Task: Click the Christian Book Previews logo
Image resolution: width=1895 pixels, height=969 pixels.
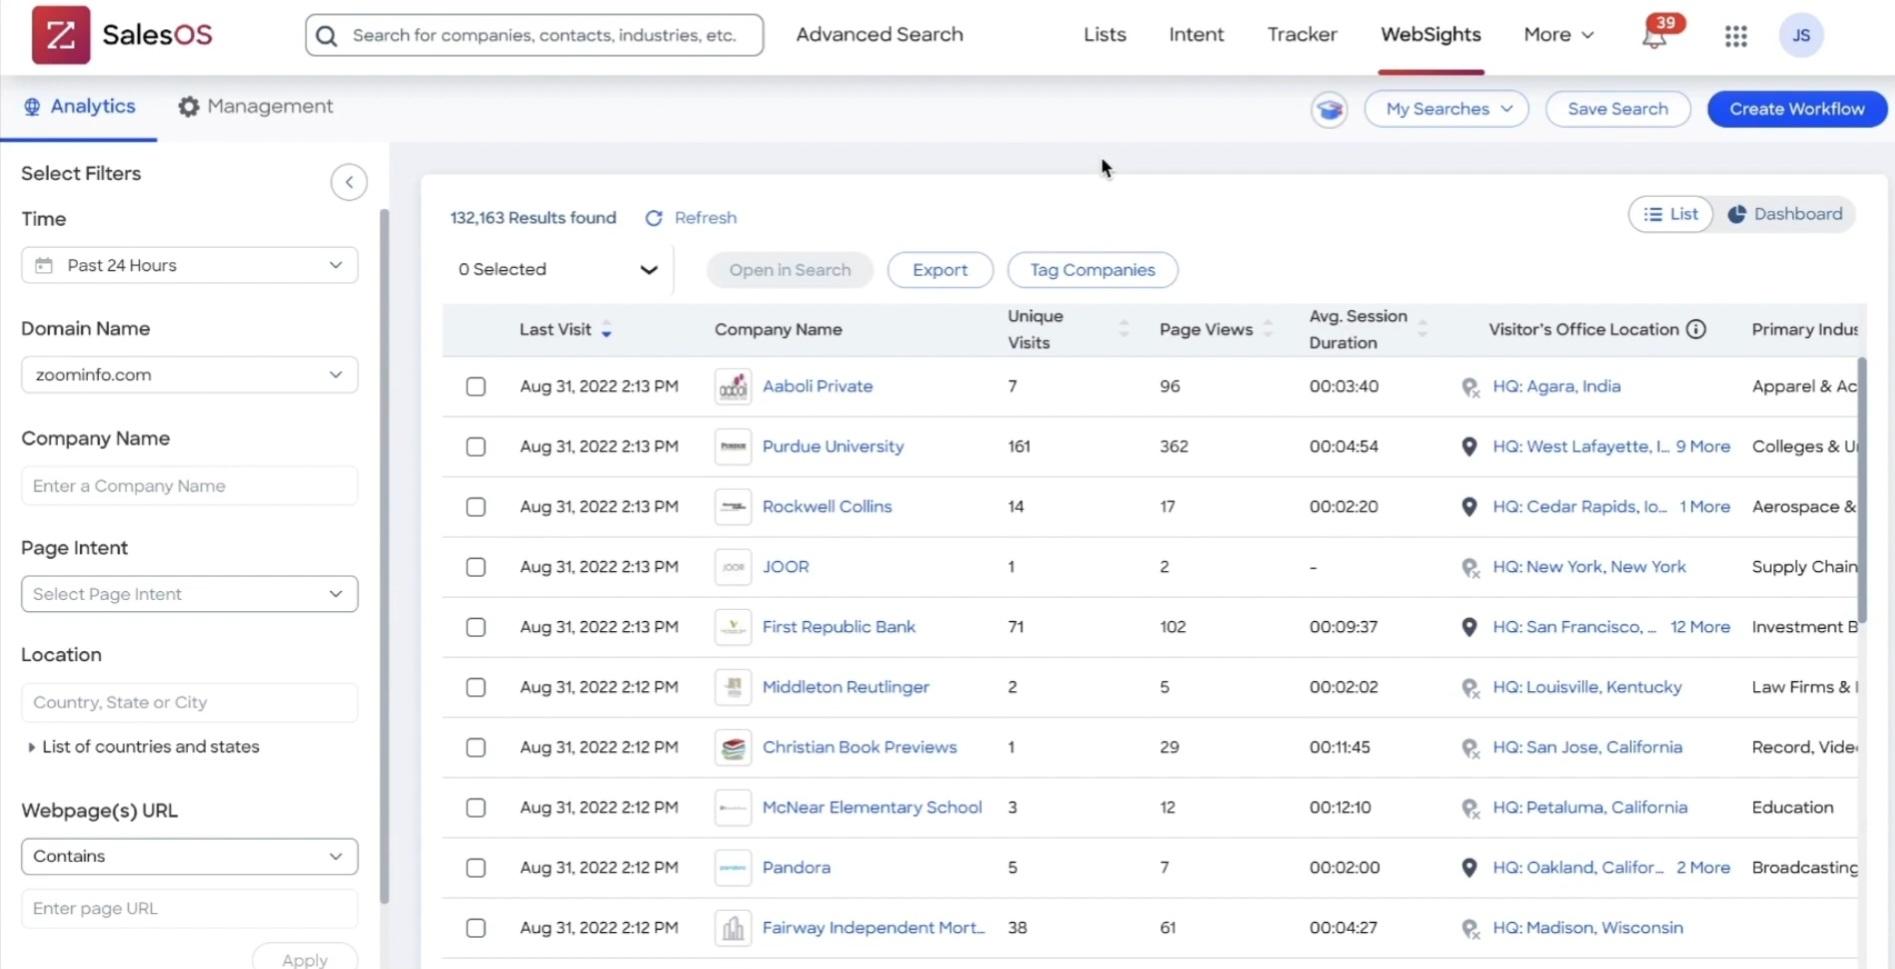Action: [733, 747]
